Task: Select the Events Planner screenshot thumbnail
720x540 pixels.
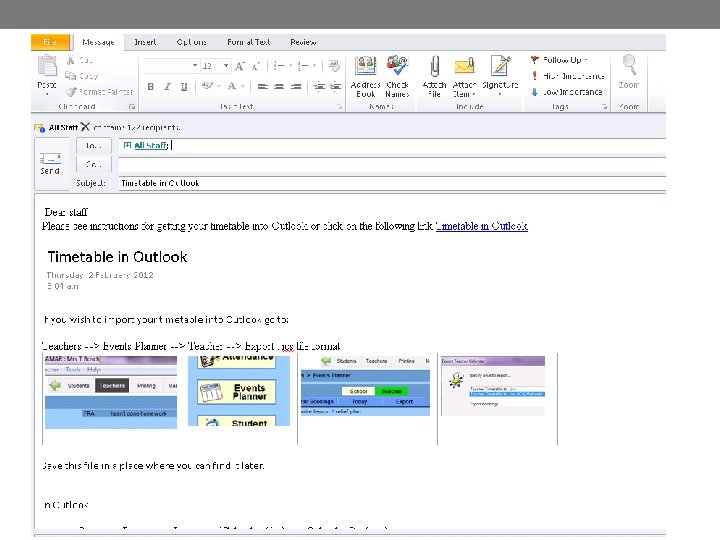Action: point(239,391)
